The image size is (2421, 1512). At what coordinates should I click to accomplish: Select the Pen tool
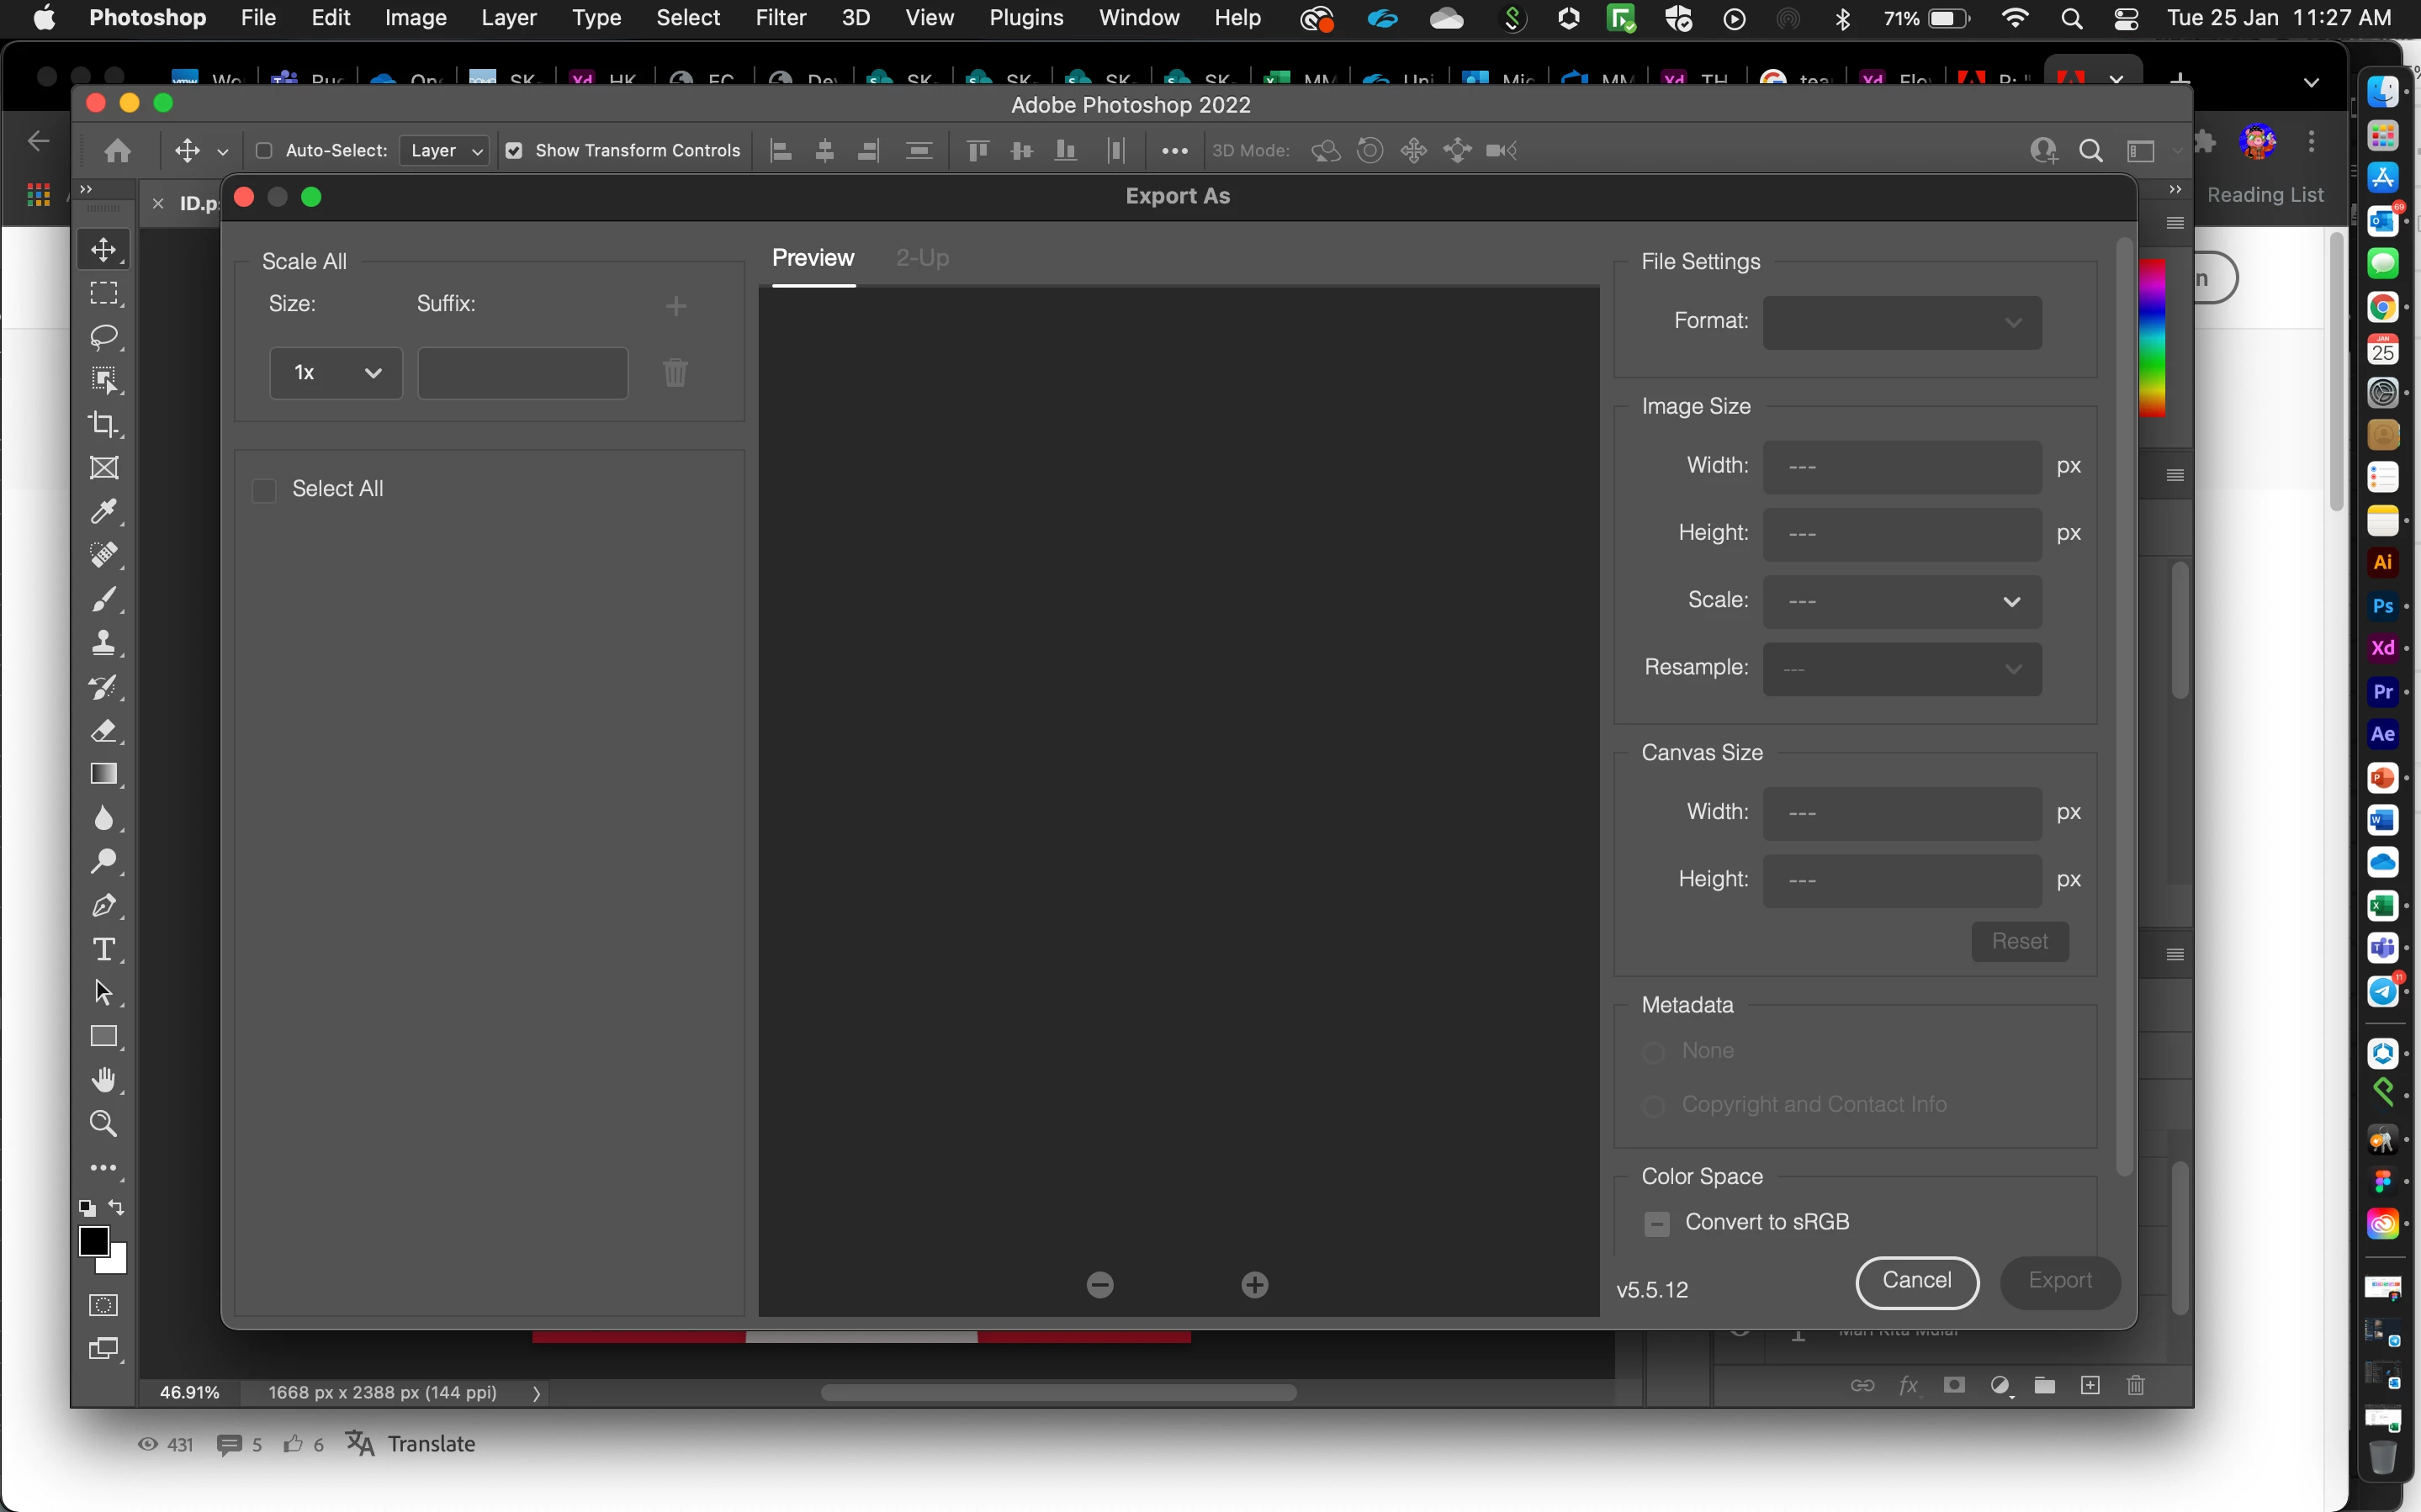coord(104,905)
